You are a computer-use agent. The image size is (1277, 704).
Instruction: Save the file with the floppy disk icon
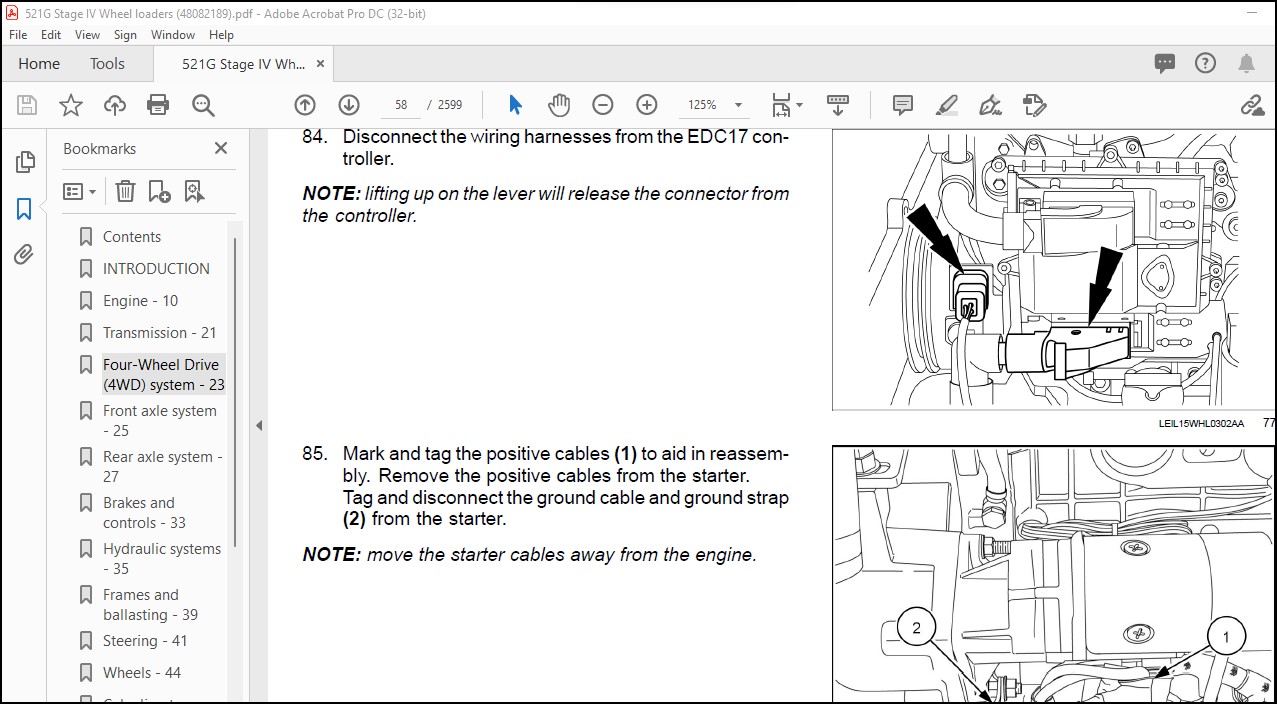pyautogui.click(x=27, y=105)
